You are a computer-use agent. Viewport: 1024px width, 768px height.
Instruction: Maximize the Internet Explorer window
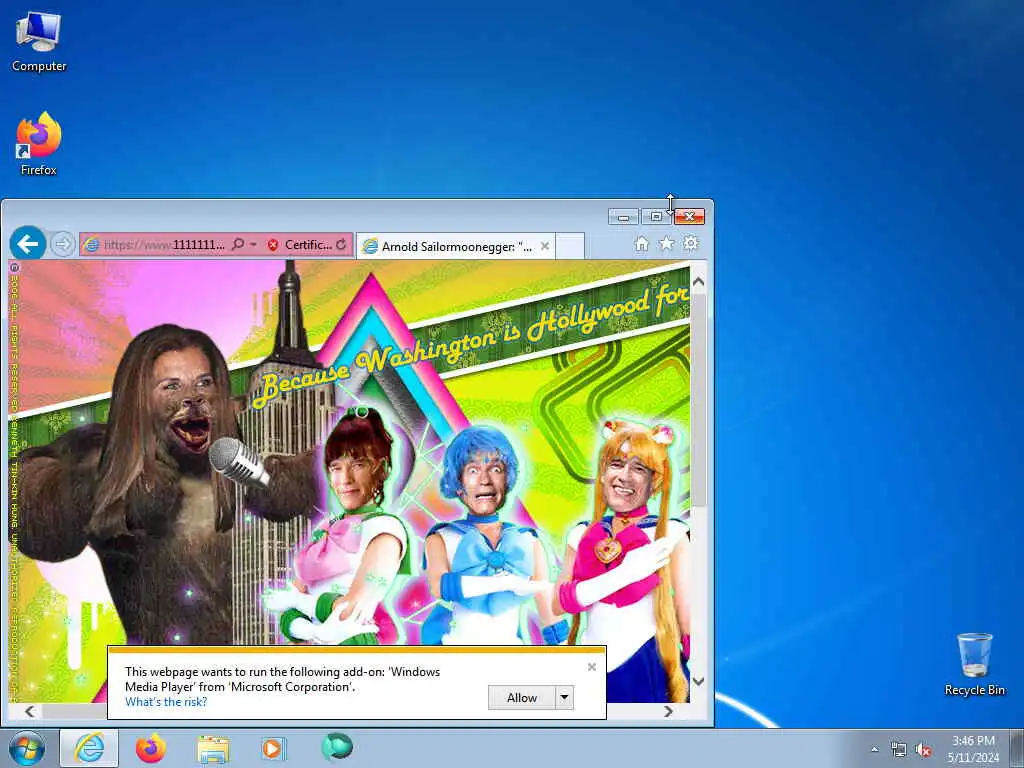click(656, 216)
